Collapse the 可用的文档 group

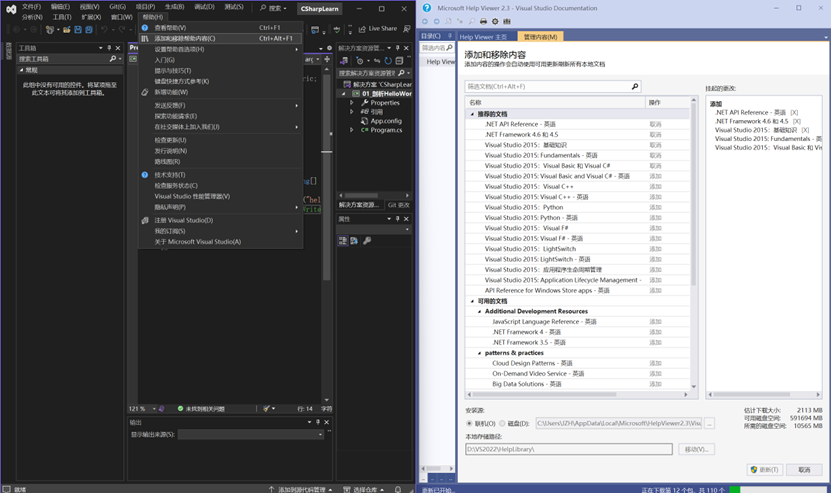pos(472,301)
